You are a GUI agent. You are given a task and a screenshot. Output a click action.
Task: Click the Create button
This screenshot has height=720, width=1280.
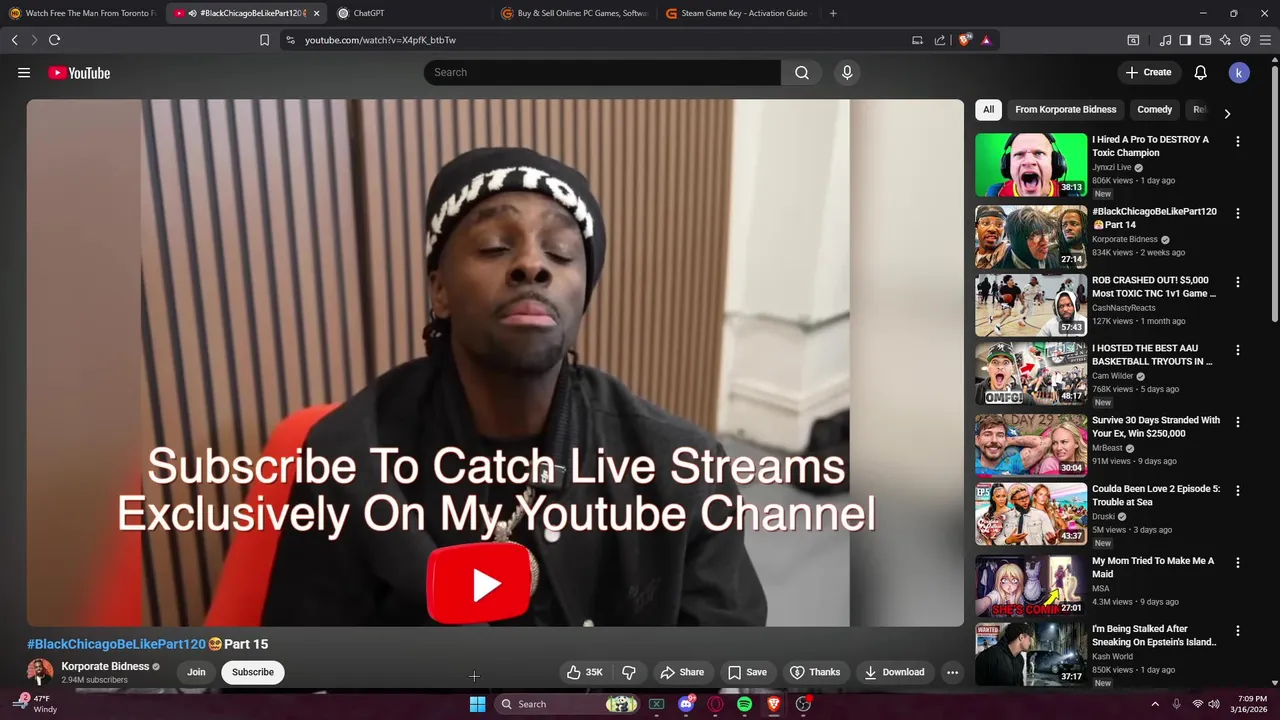pyautogui.click(x=1148, y=72)
